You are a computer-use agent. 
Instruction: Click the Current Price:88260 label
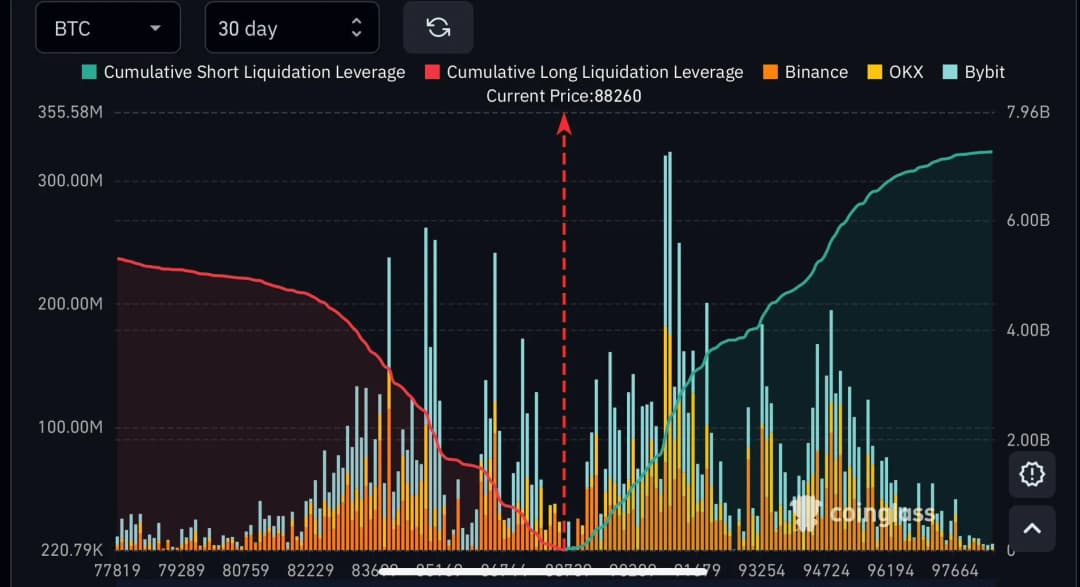coord(564,96)
